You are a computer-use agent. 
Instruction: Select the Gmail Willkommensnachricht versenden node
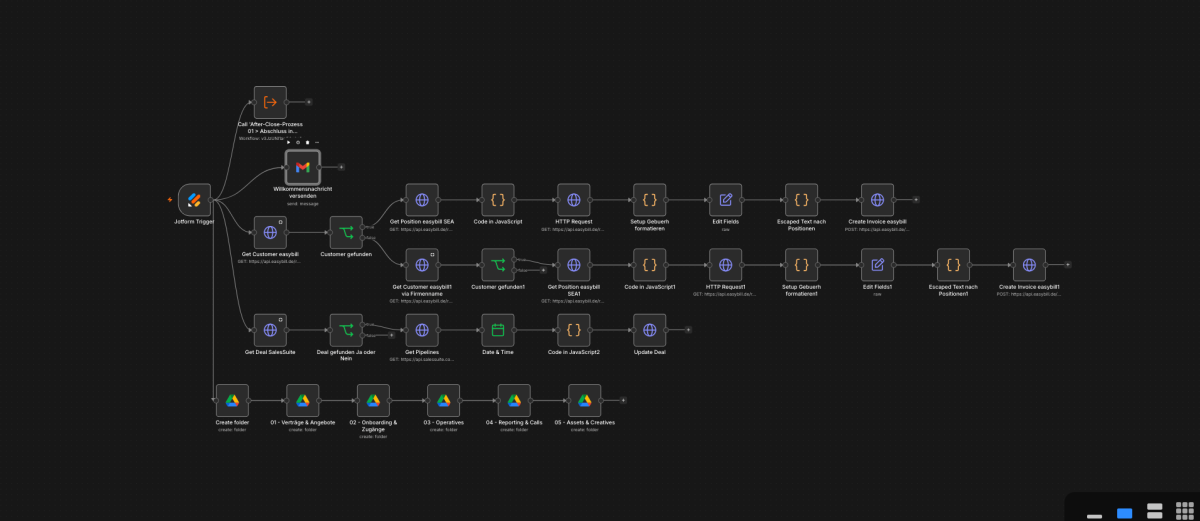(x=303, y=167)
